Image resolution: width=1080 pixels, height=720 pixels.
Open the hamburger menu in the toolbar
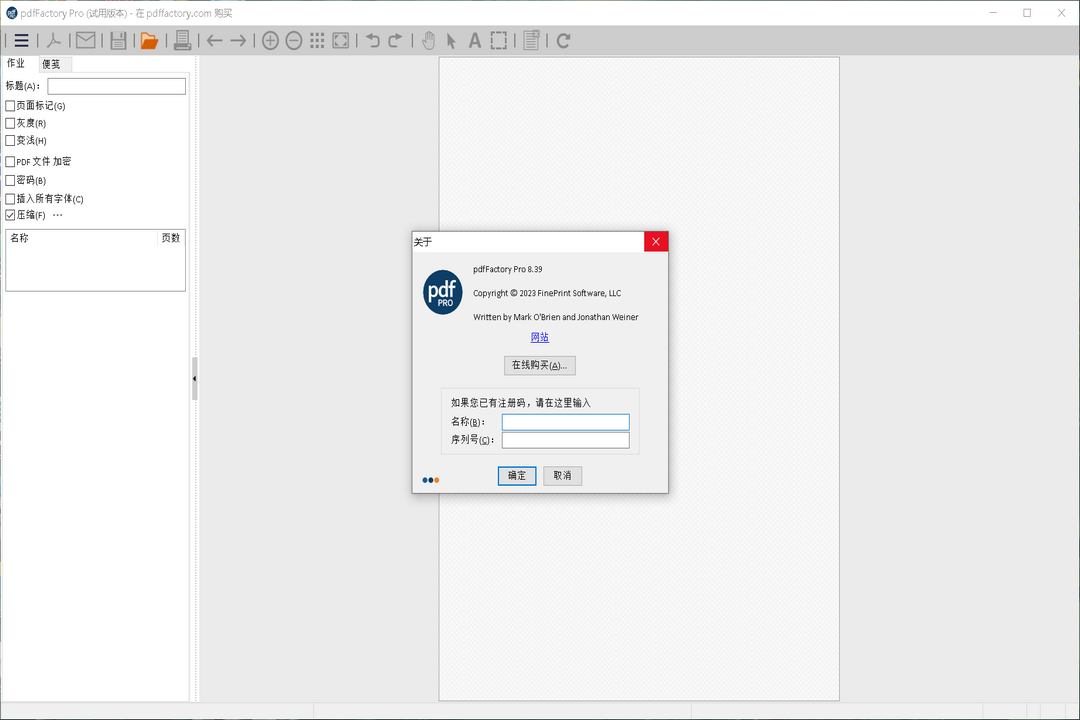pos(21,41)
